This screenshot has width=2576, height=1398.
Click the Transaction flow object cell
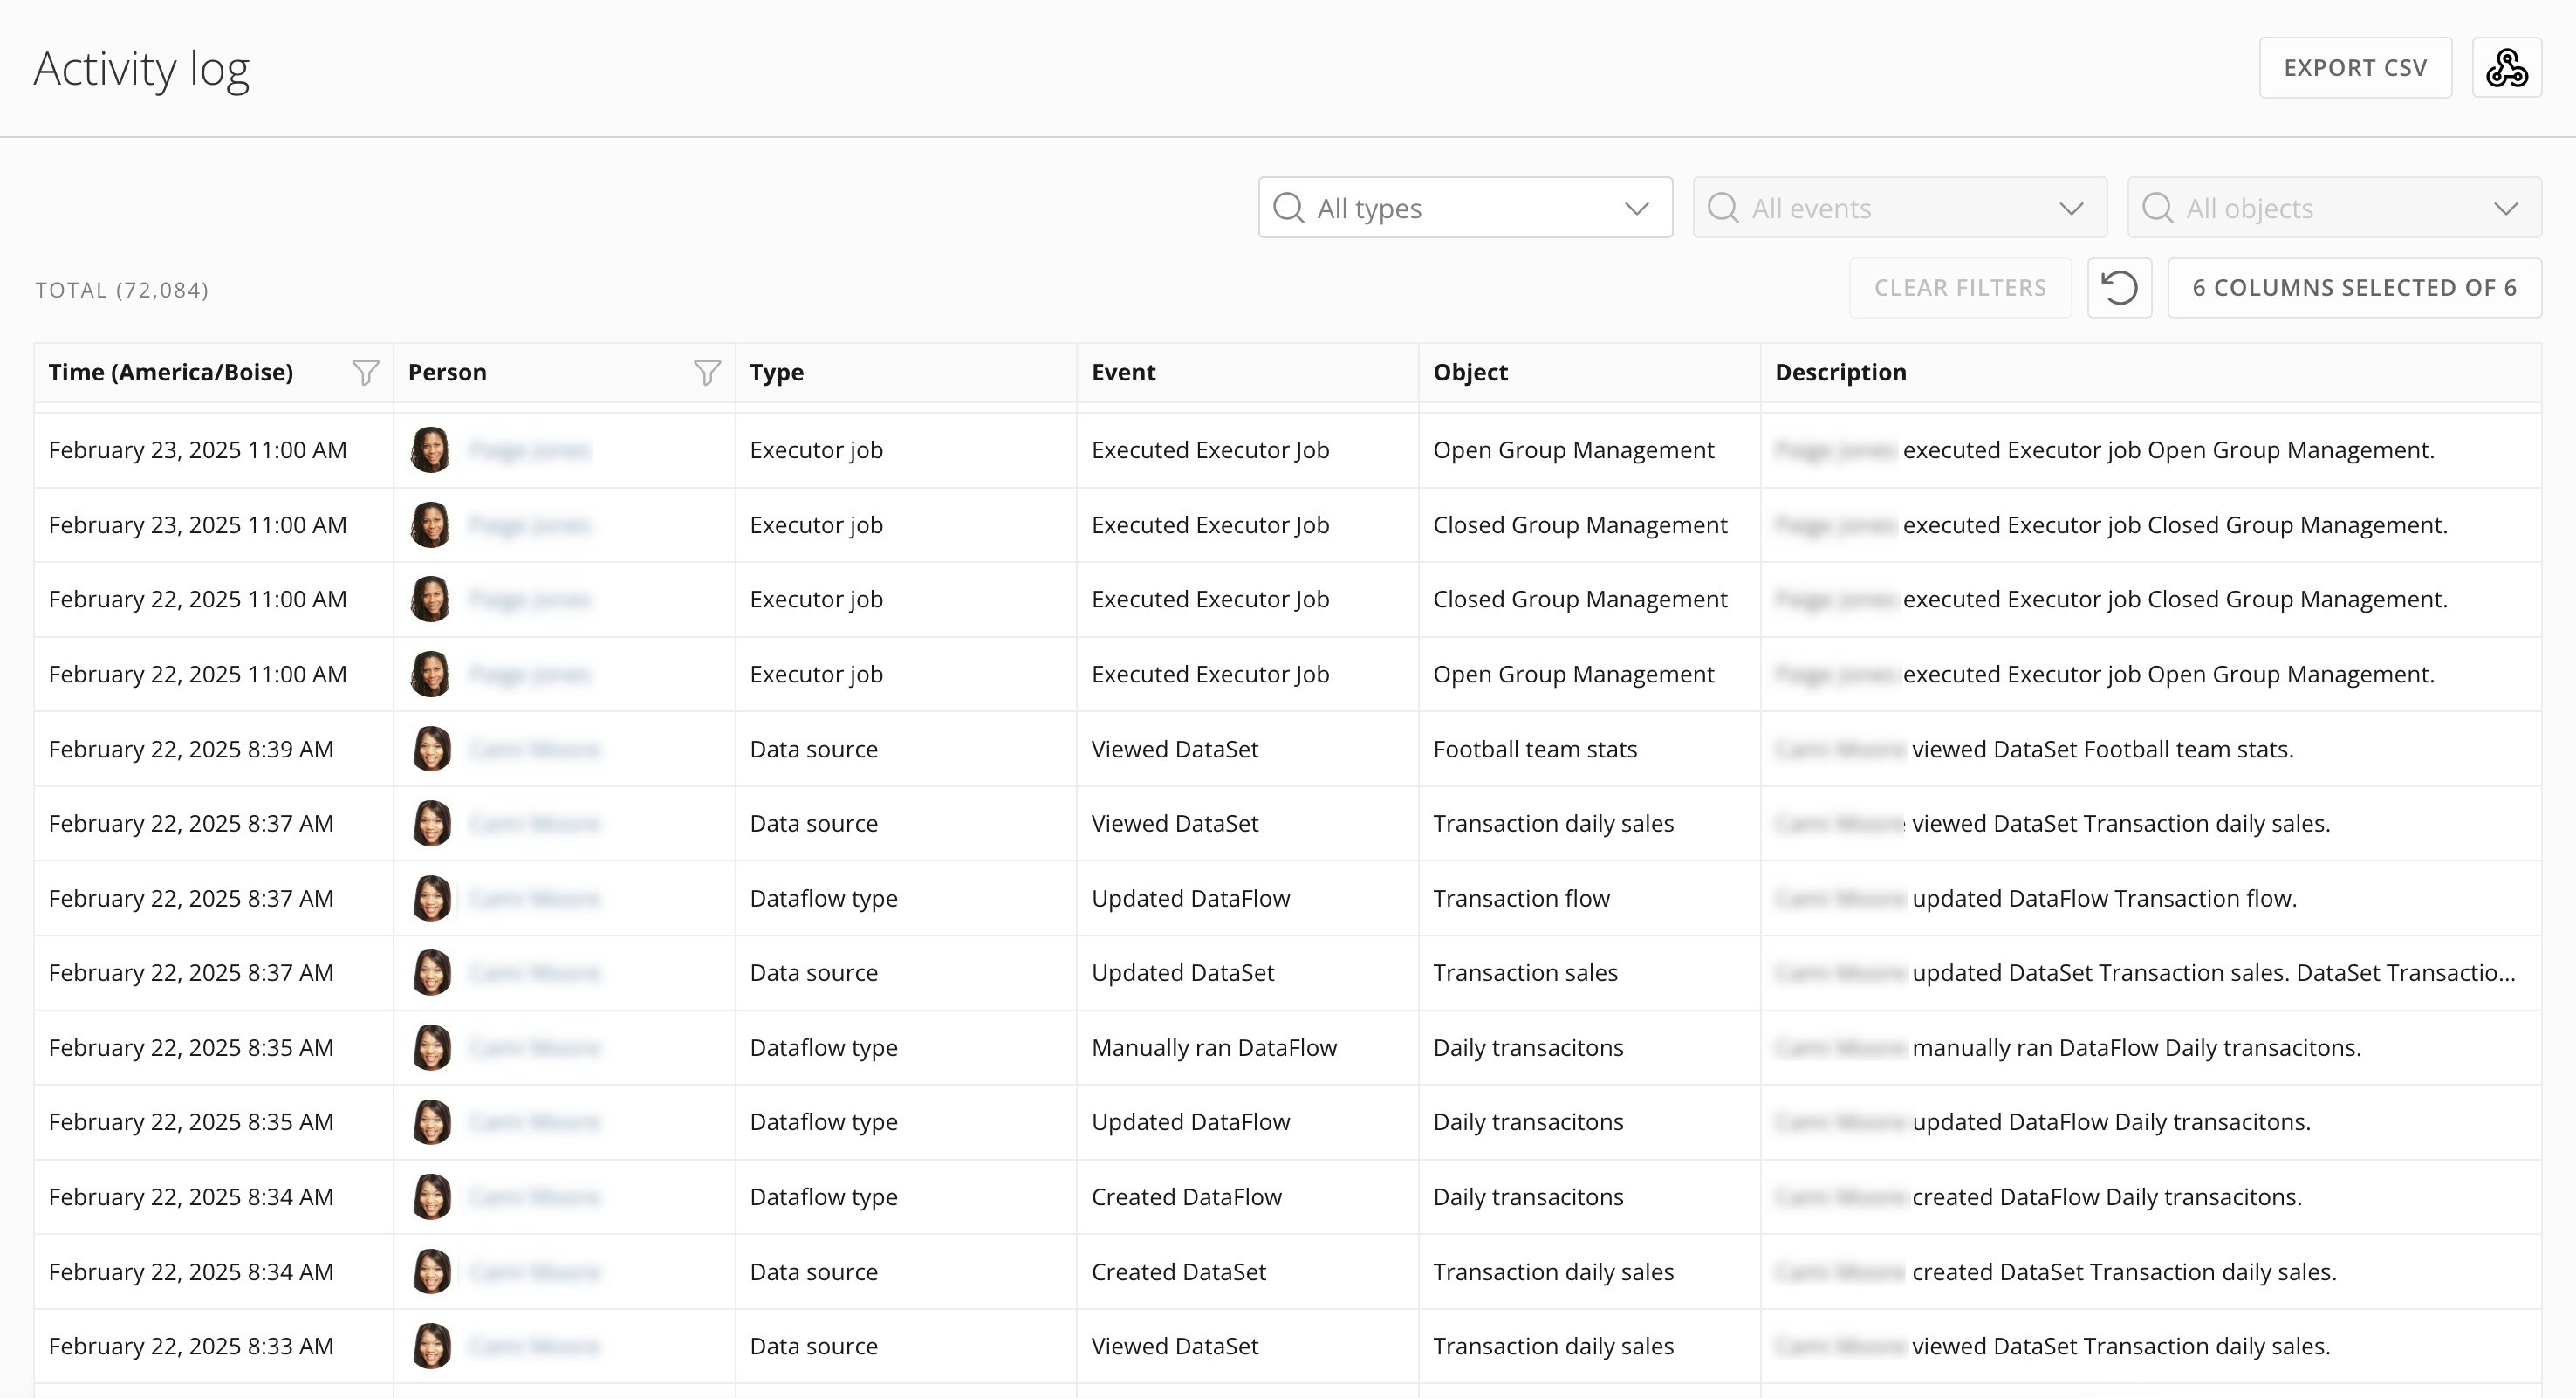click(1520, 898)
